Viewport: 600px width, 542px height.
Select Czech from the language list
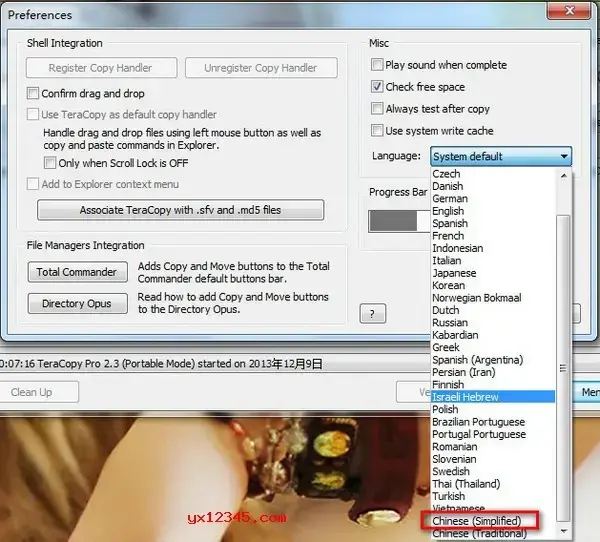[493, 174]
